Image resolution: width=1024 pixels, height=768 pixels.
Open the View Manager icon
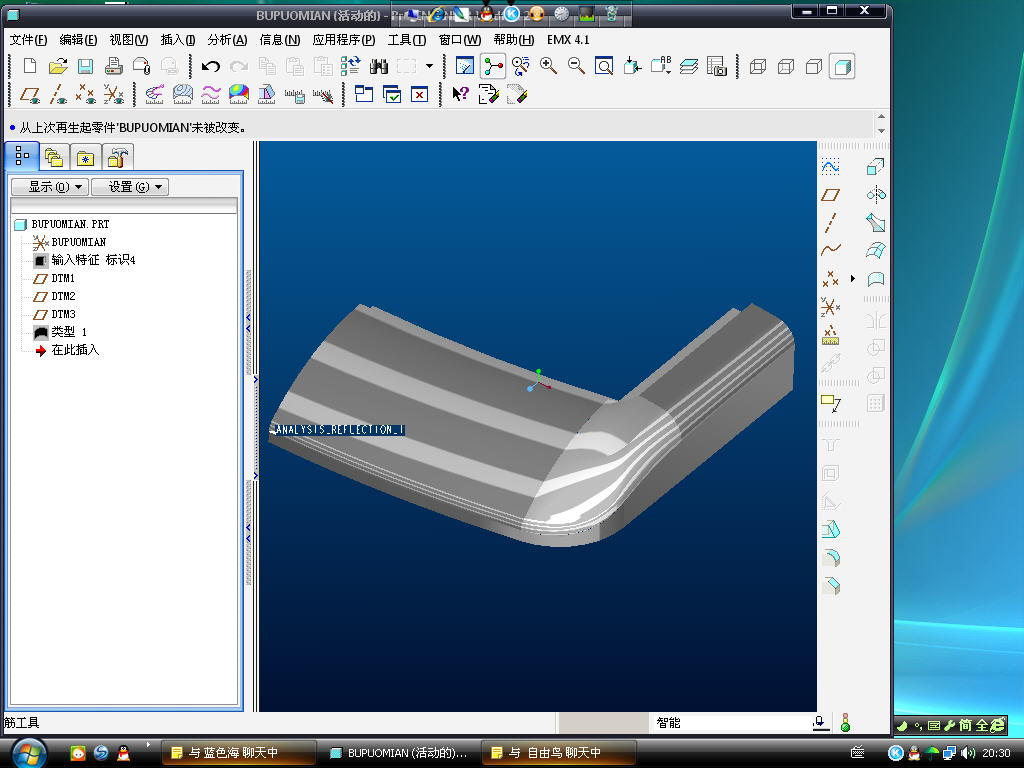[716, 66]
